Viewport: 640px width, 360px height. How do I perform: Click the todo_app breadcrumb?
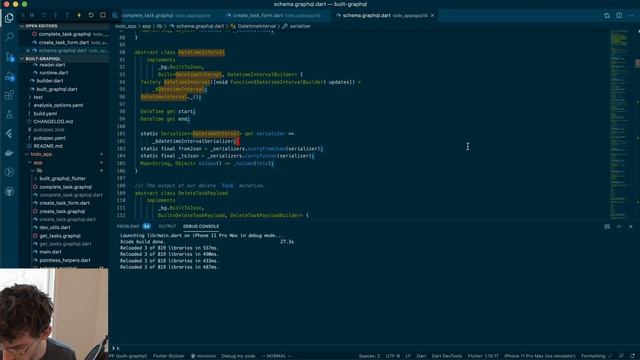point(125,26)
